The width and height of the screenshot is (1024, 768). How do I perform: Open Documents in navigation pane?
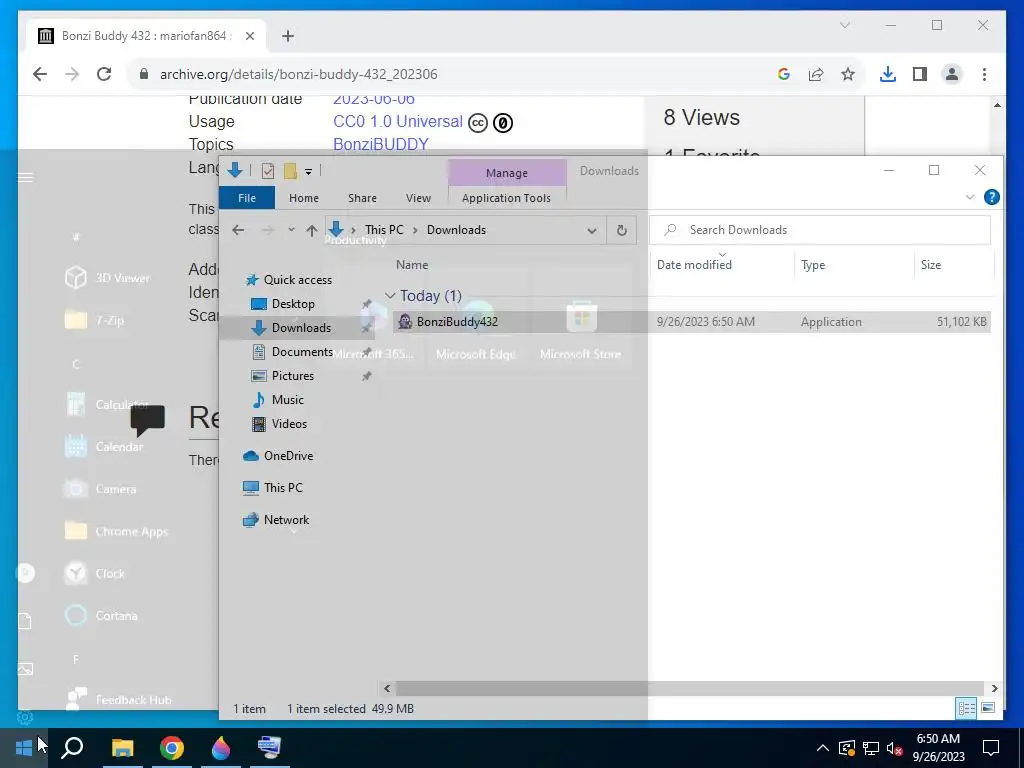point(302,352)
